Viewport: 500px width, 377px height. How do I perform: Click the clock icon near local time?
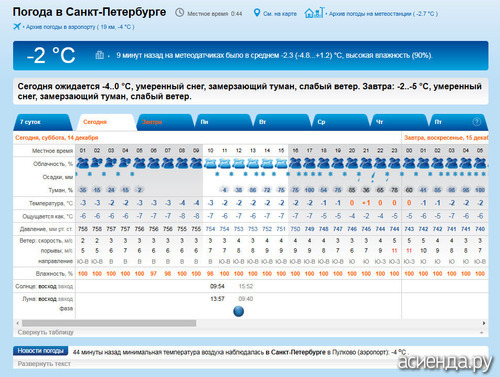180,13
